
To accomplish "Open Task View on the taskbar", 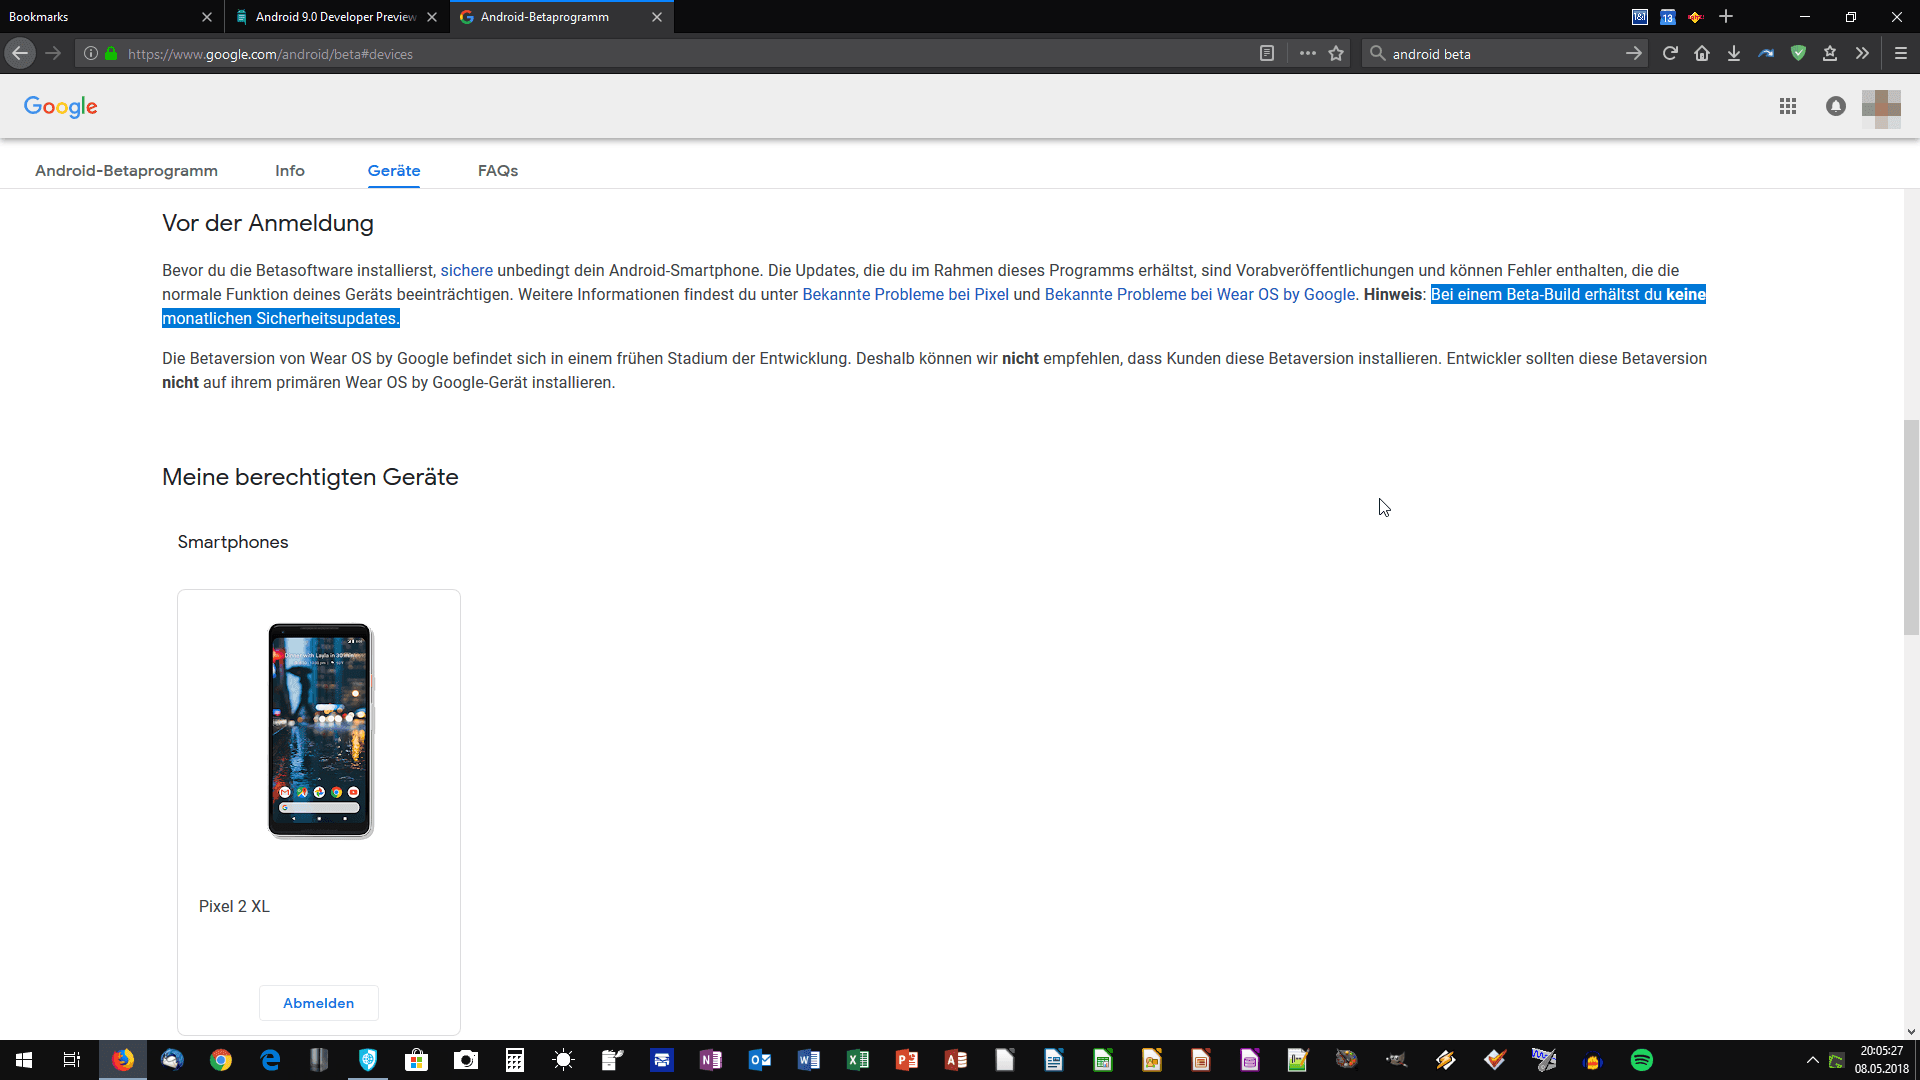I will click(x=72, y=1060).
